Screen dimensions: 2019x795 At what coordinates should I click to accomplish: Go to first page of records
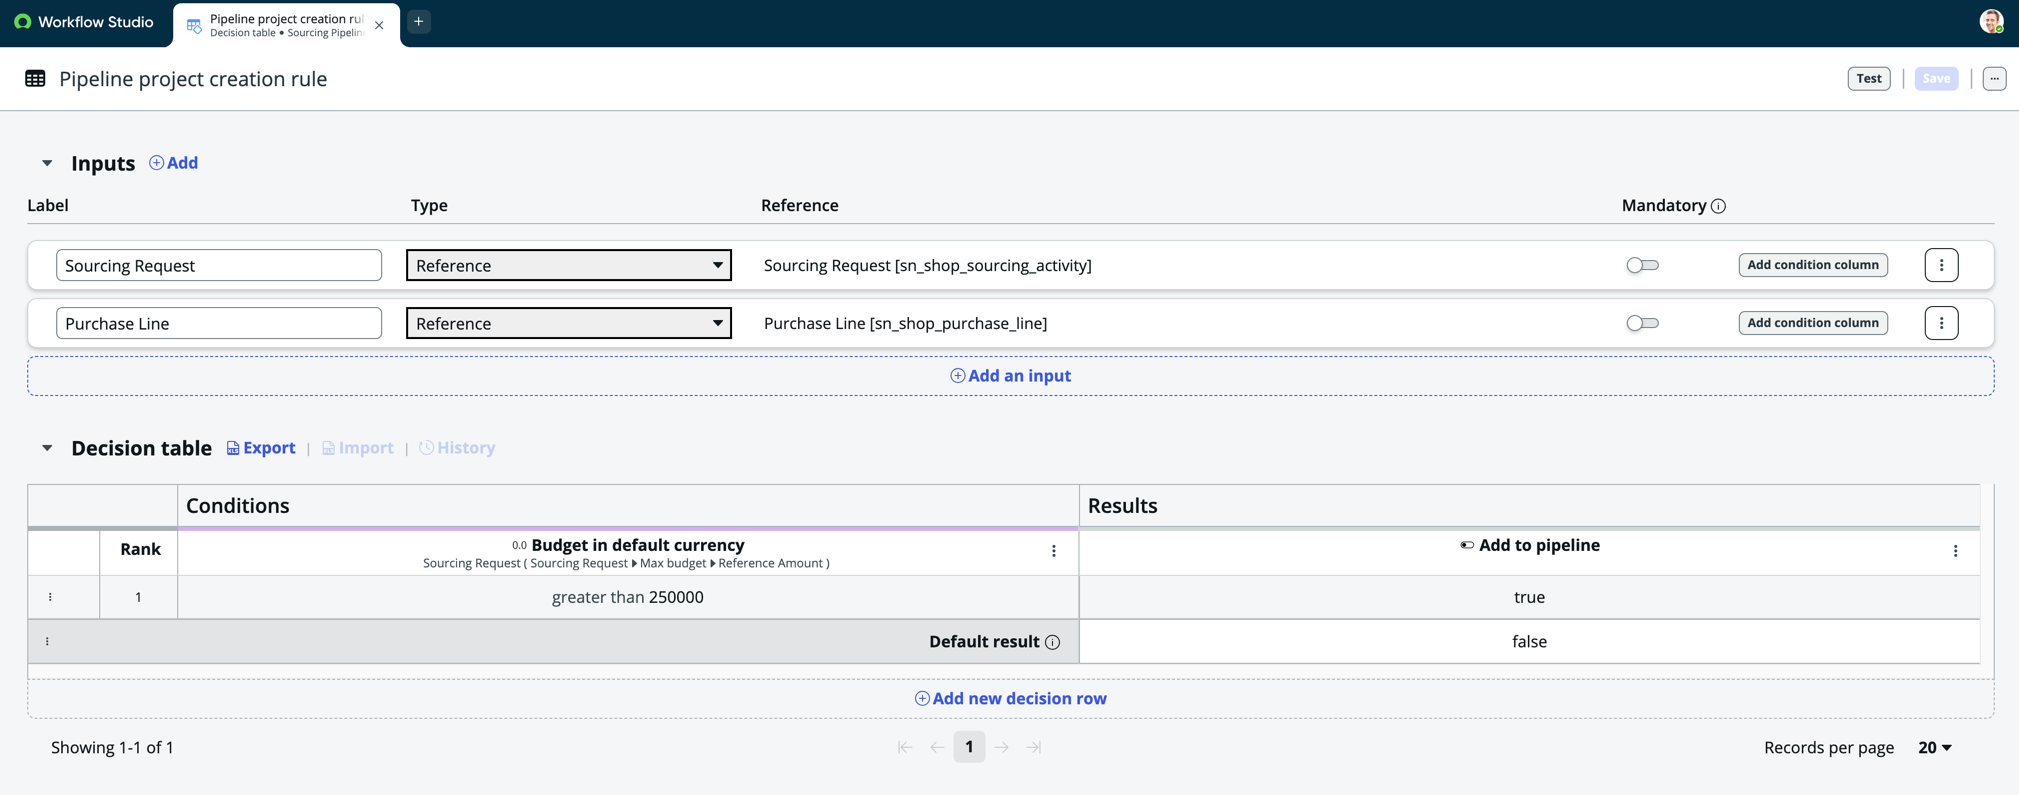pyautogui.click(x=904, y=747)
